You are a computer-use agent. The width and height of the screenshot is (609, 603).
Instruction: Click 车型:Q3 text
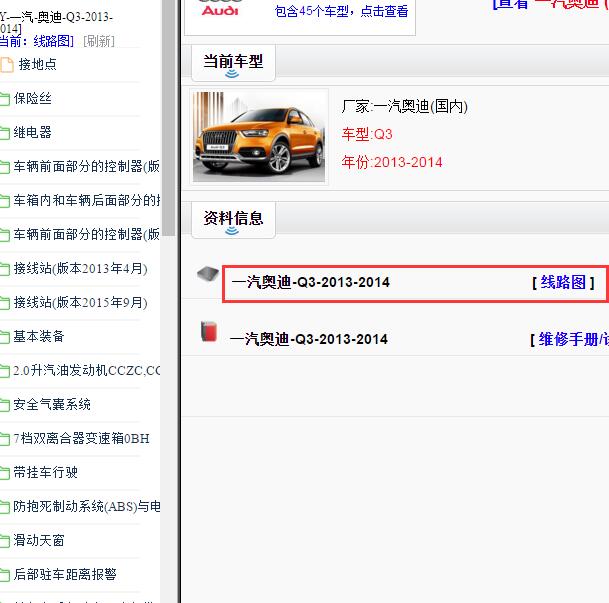pyautogui.click(x=367, y=134)
